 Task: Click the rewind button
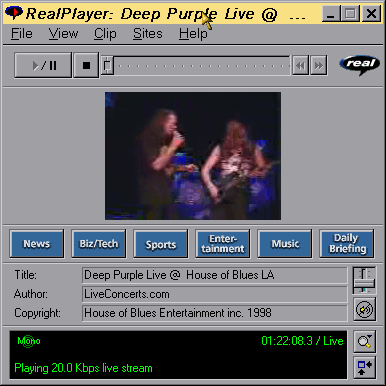pyautogui.click(x=300, y=66)
